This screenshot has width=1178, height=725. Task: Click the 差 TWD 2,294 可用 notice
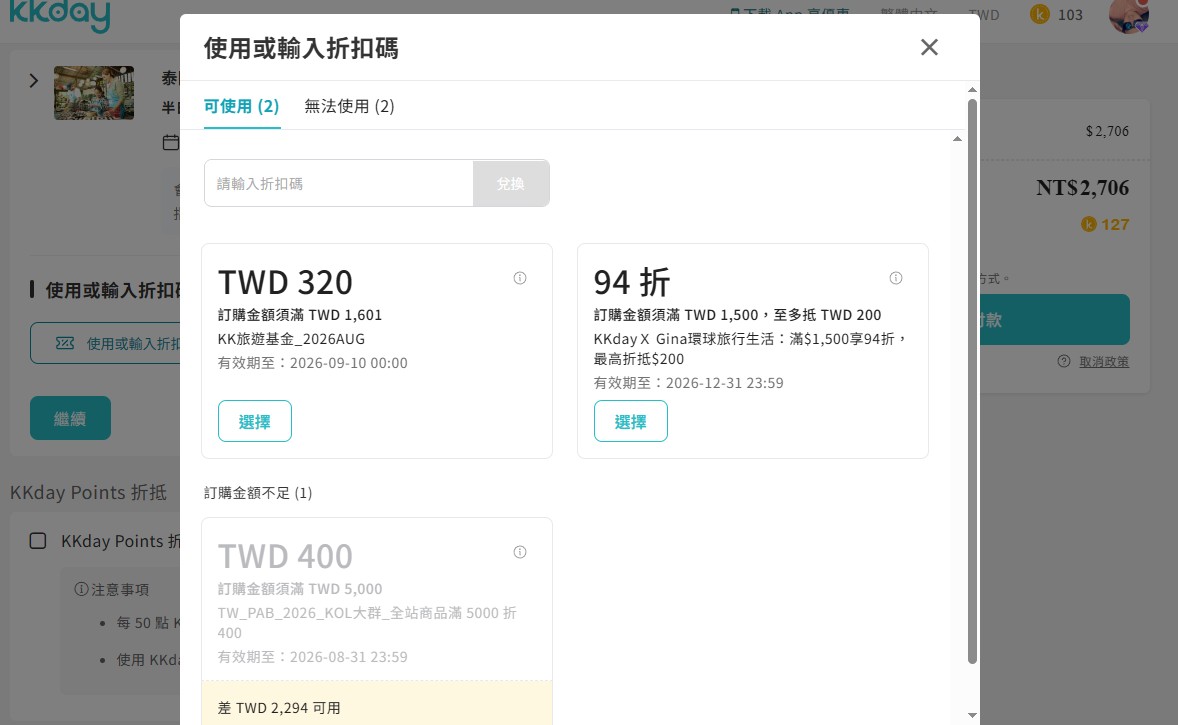pyautogui.click(x=279, y=708)
